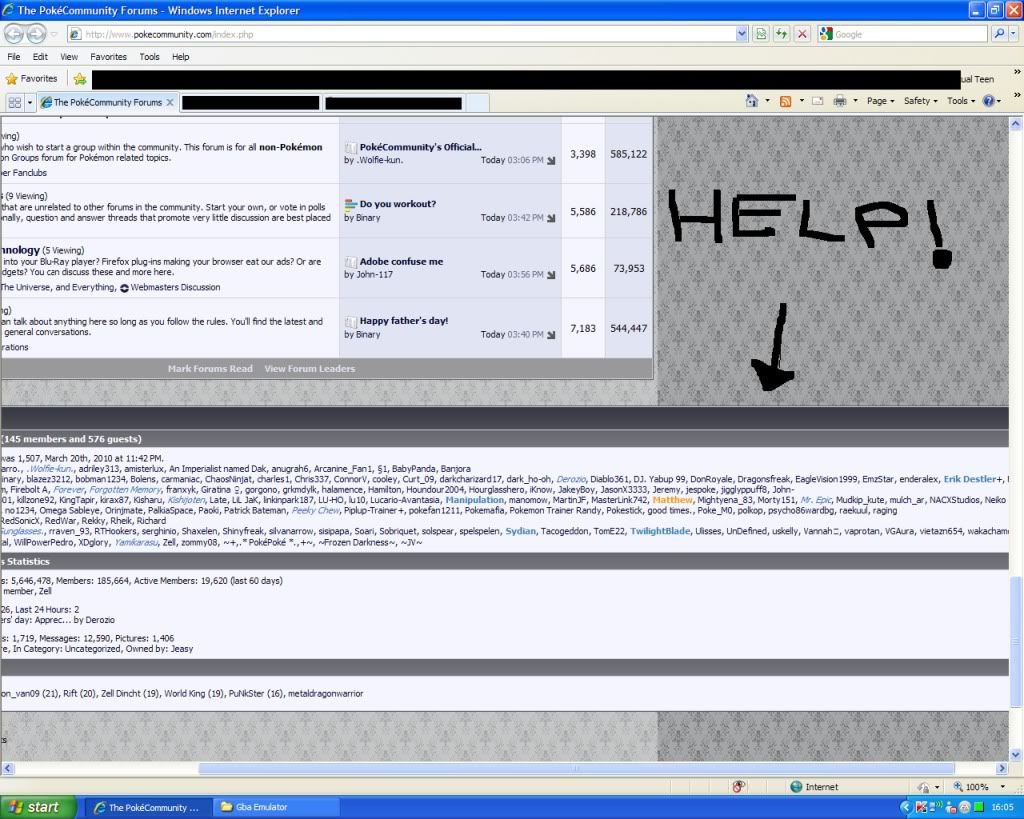Expand the Feeds dropdown arrow
1024x819 pixels.
tap(801, 101)
